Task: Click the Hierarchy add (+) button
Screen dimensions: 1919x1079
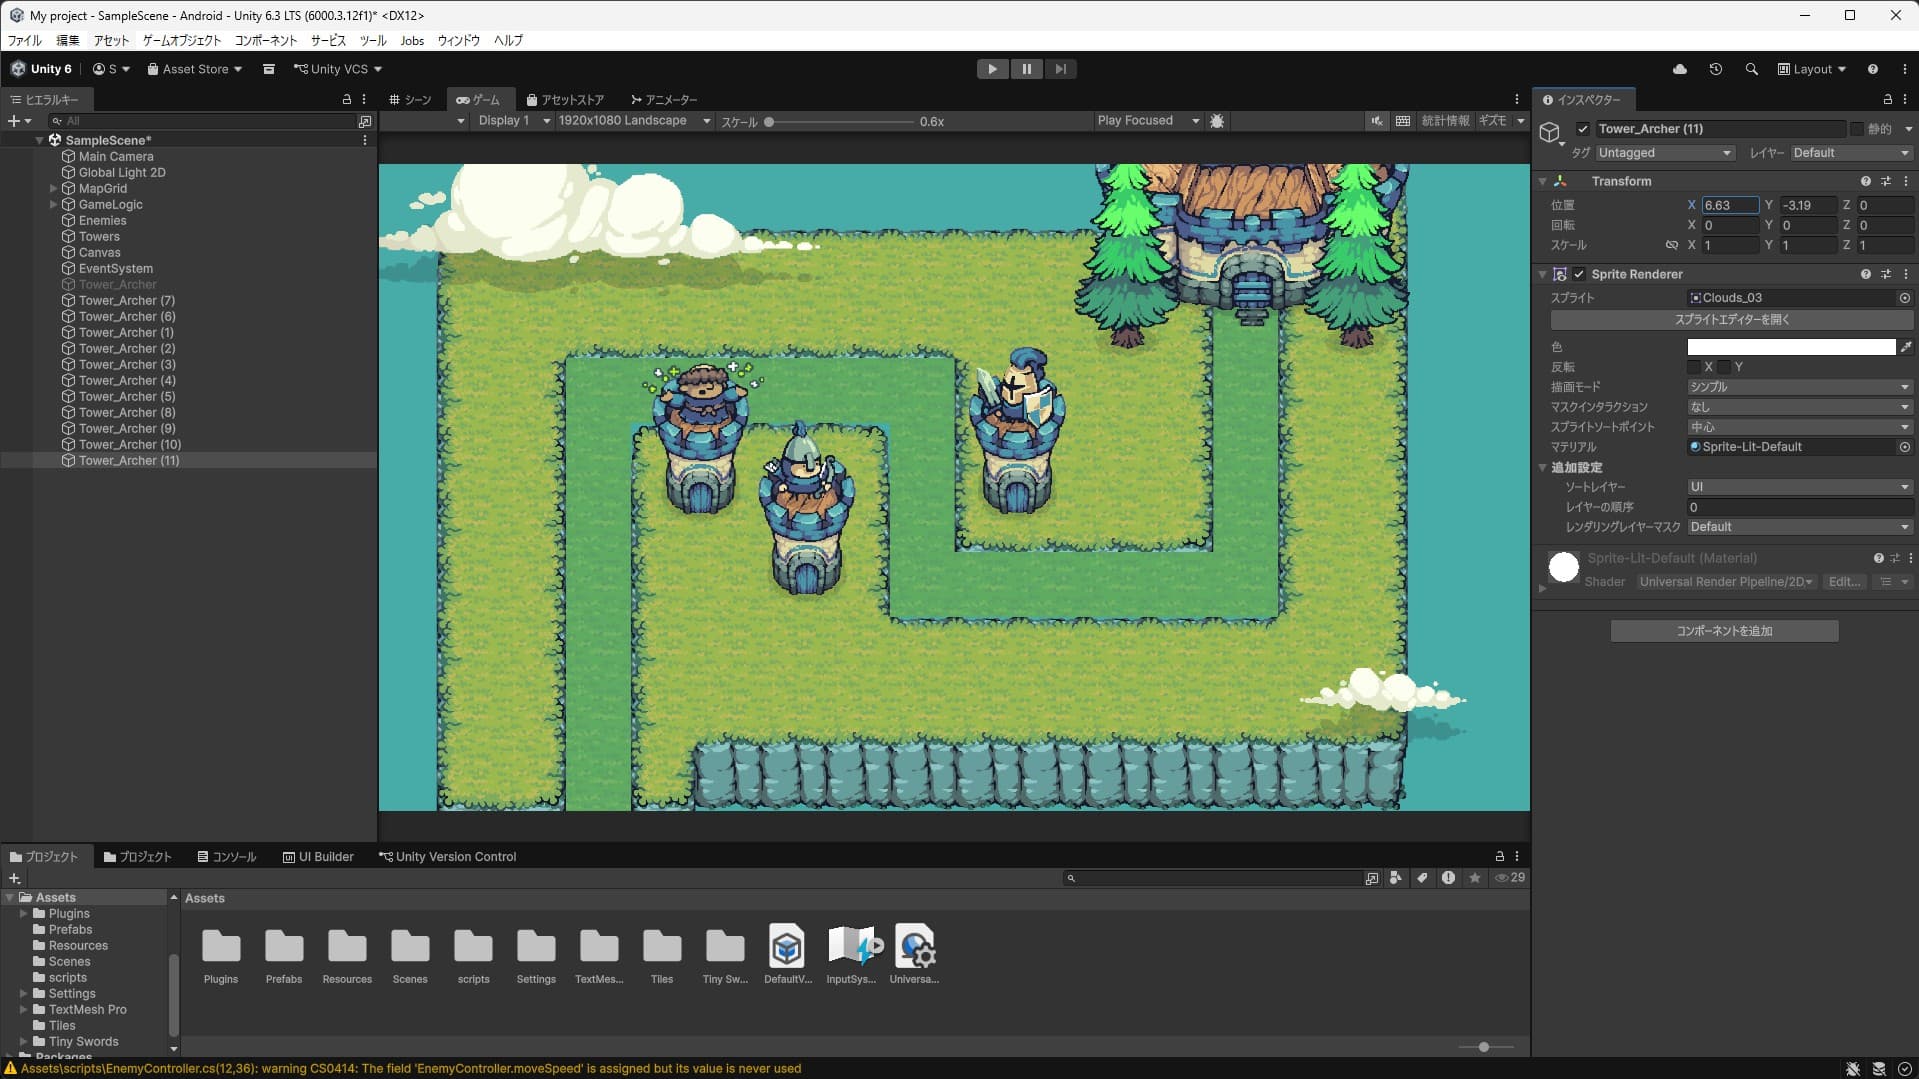Action: click(19, 121)
